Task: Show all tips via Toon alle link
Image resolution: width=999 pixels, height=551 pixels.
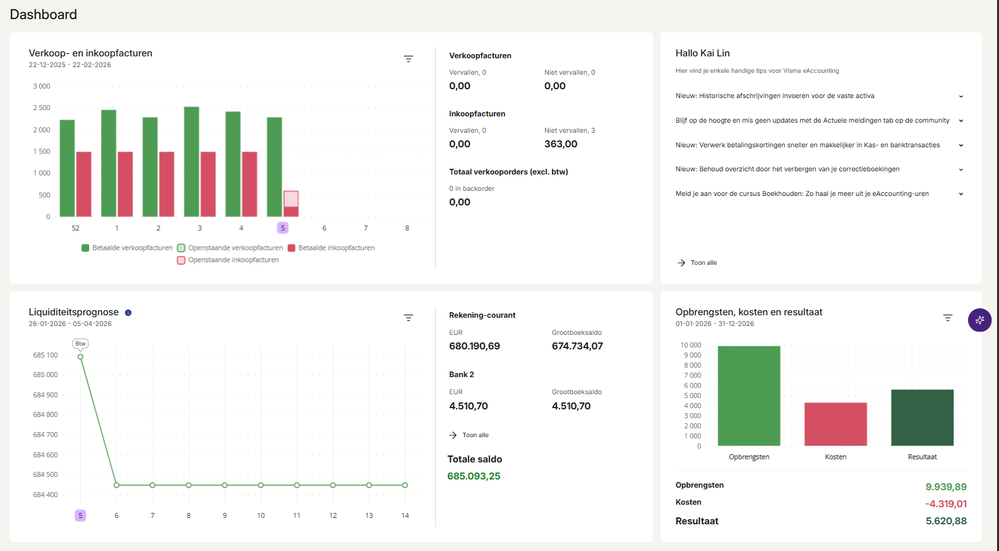Action: (703, 262)
